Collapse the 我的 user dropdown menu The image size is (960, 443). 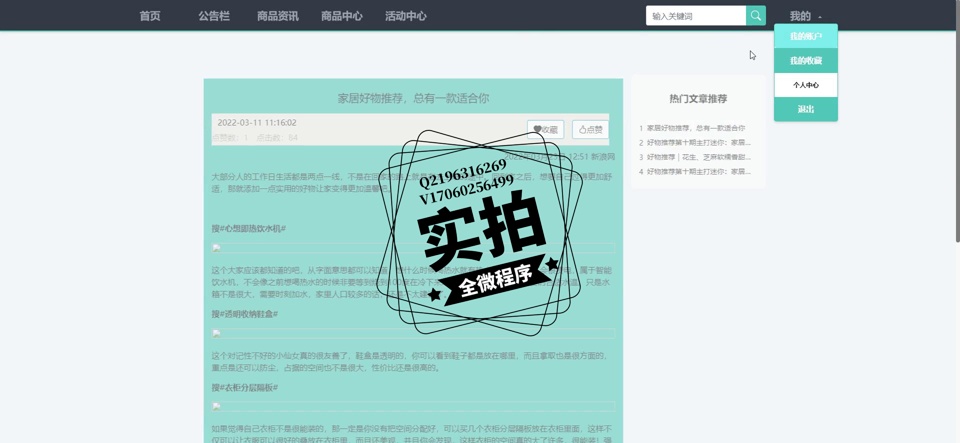point(805,16)
